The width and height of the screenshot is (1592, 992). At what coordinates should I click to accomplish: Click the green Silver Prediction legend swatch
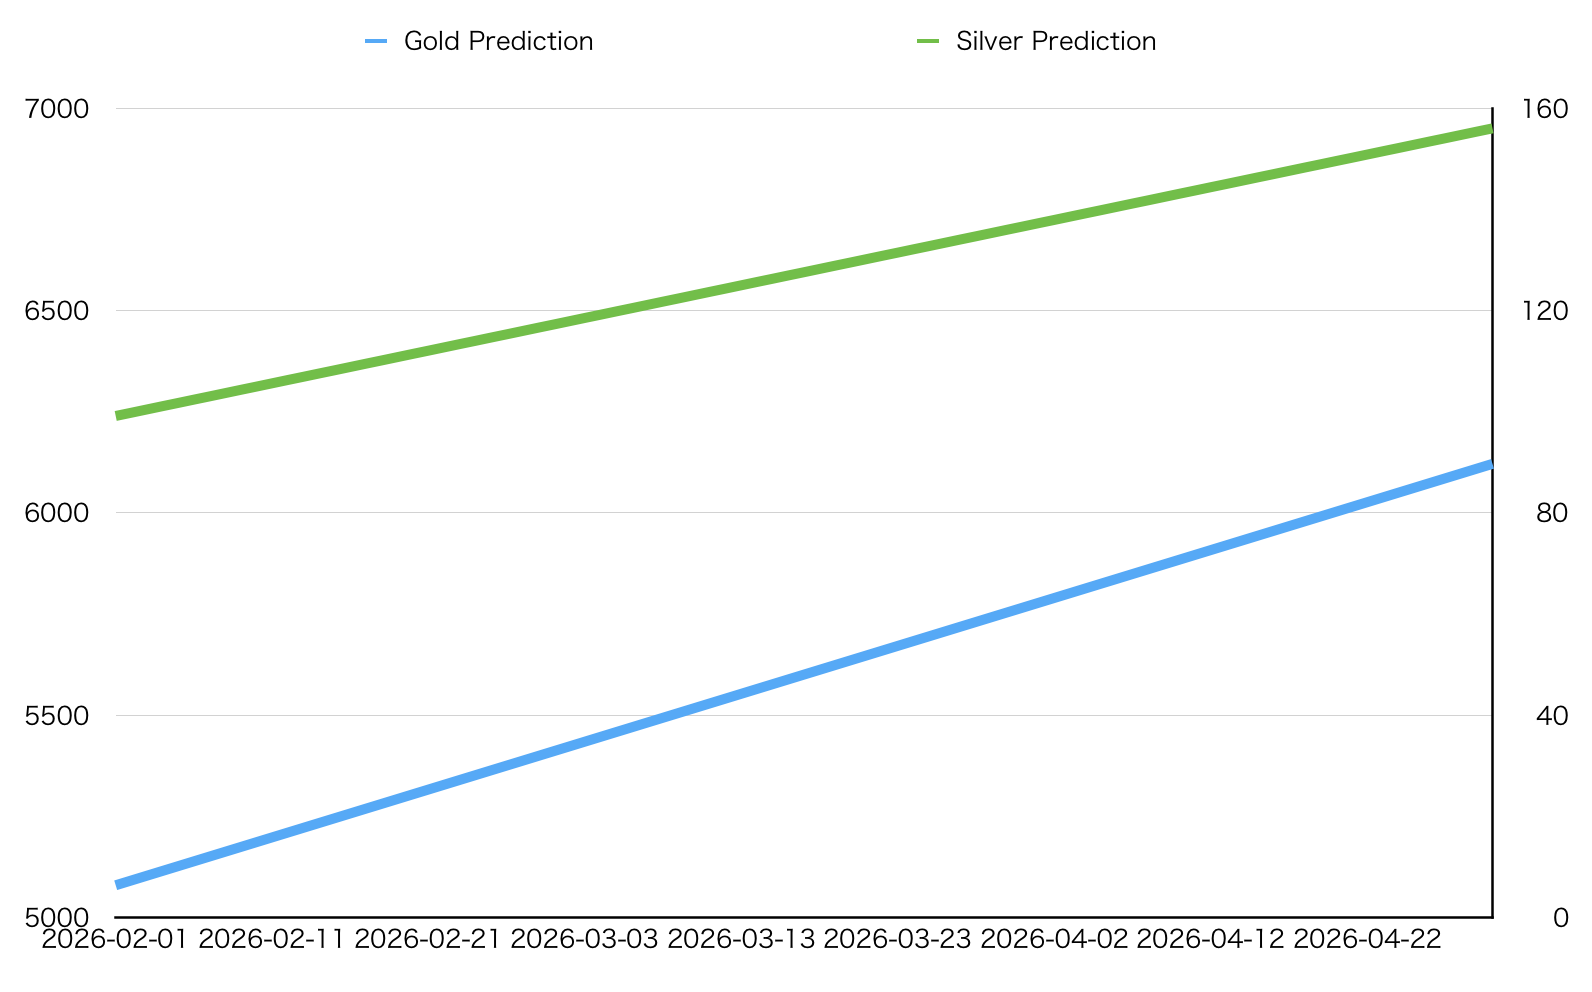tap(928, 41)
